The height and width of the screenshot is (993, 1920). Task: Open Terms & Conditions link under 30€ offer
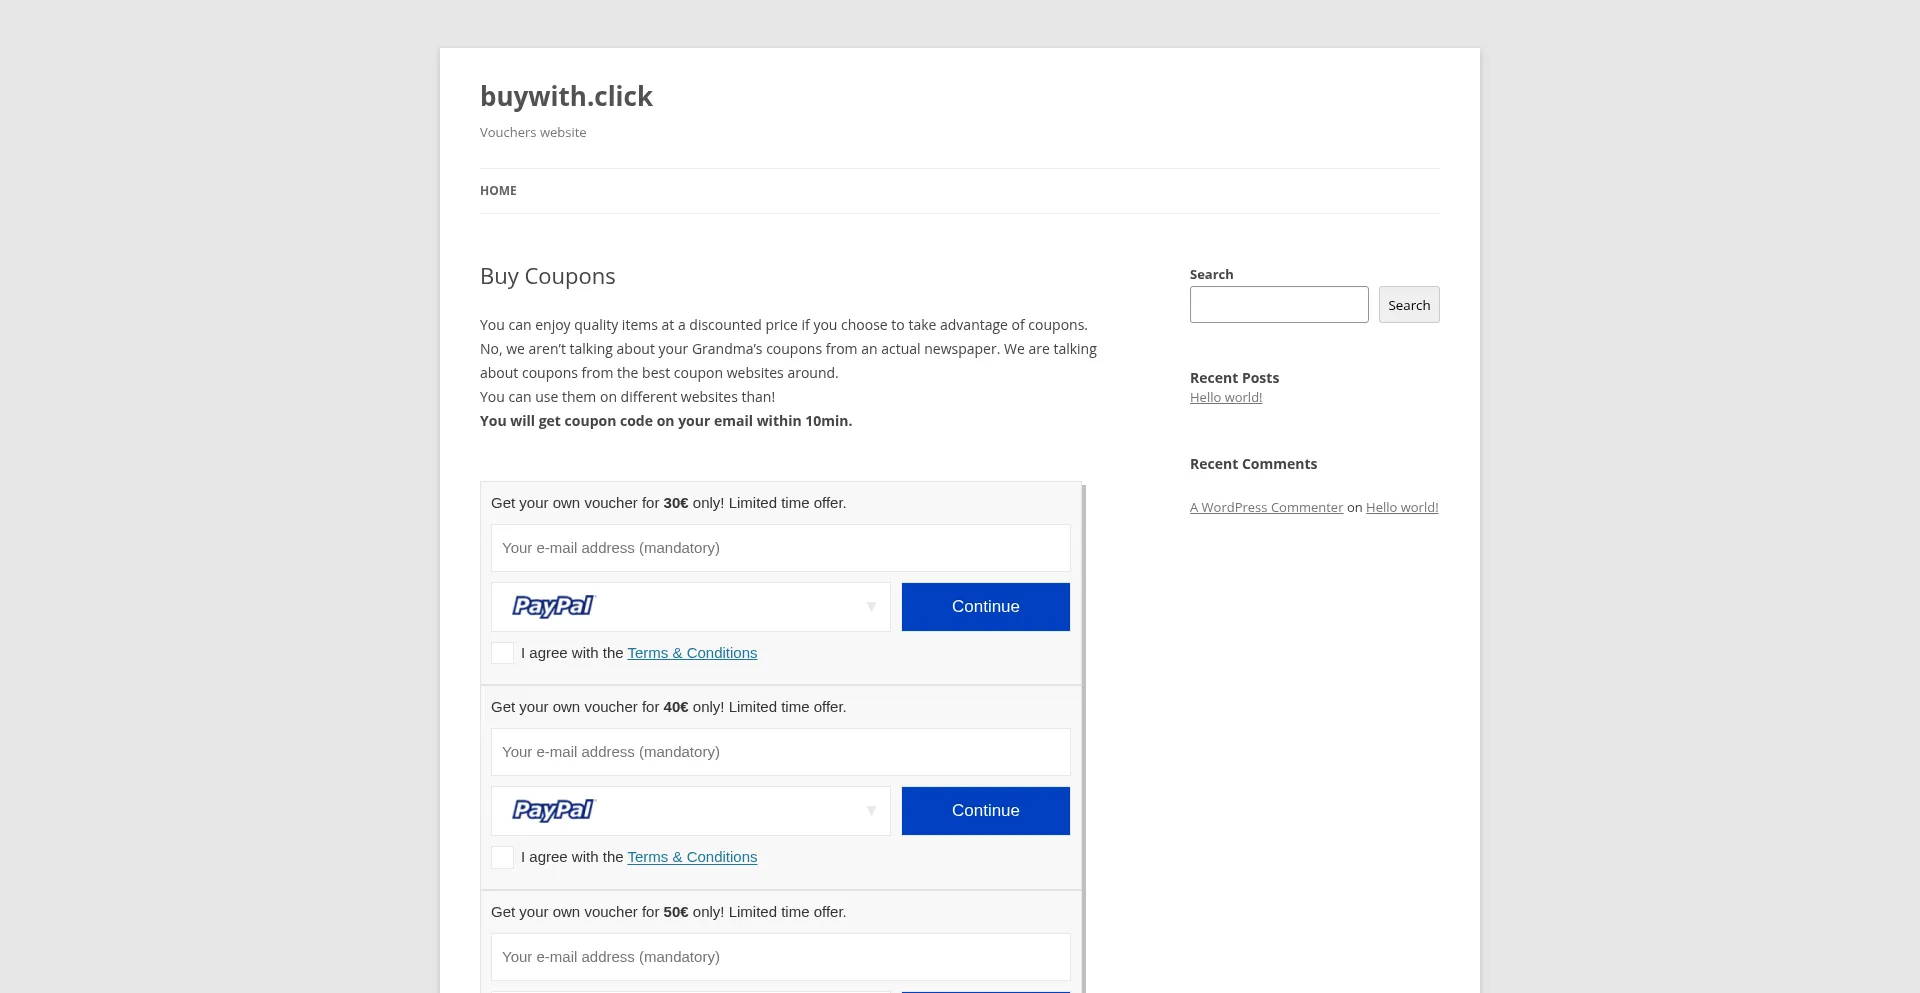click(692, 653)
